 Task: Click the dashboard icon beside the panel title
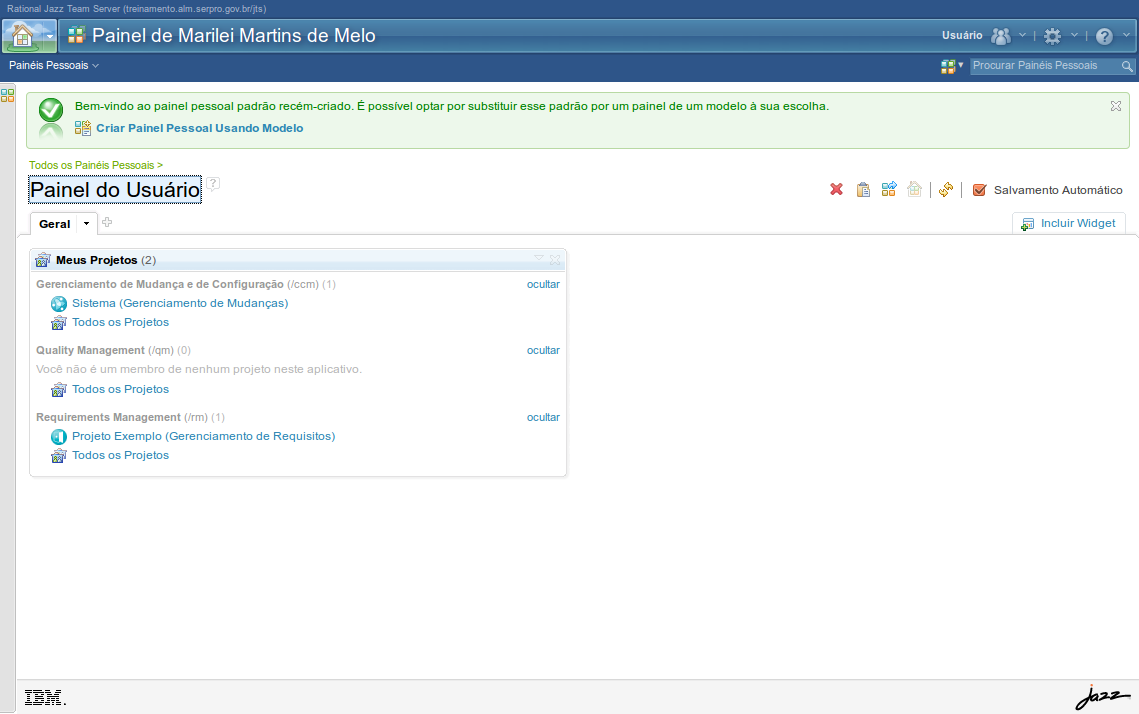point(76,35)
